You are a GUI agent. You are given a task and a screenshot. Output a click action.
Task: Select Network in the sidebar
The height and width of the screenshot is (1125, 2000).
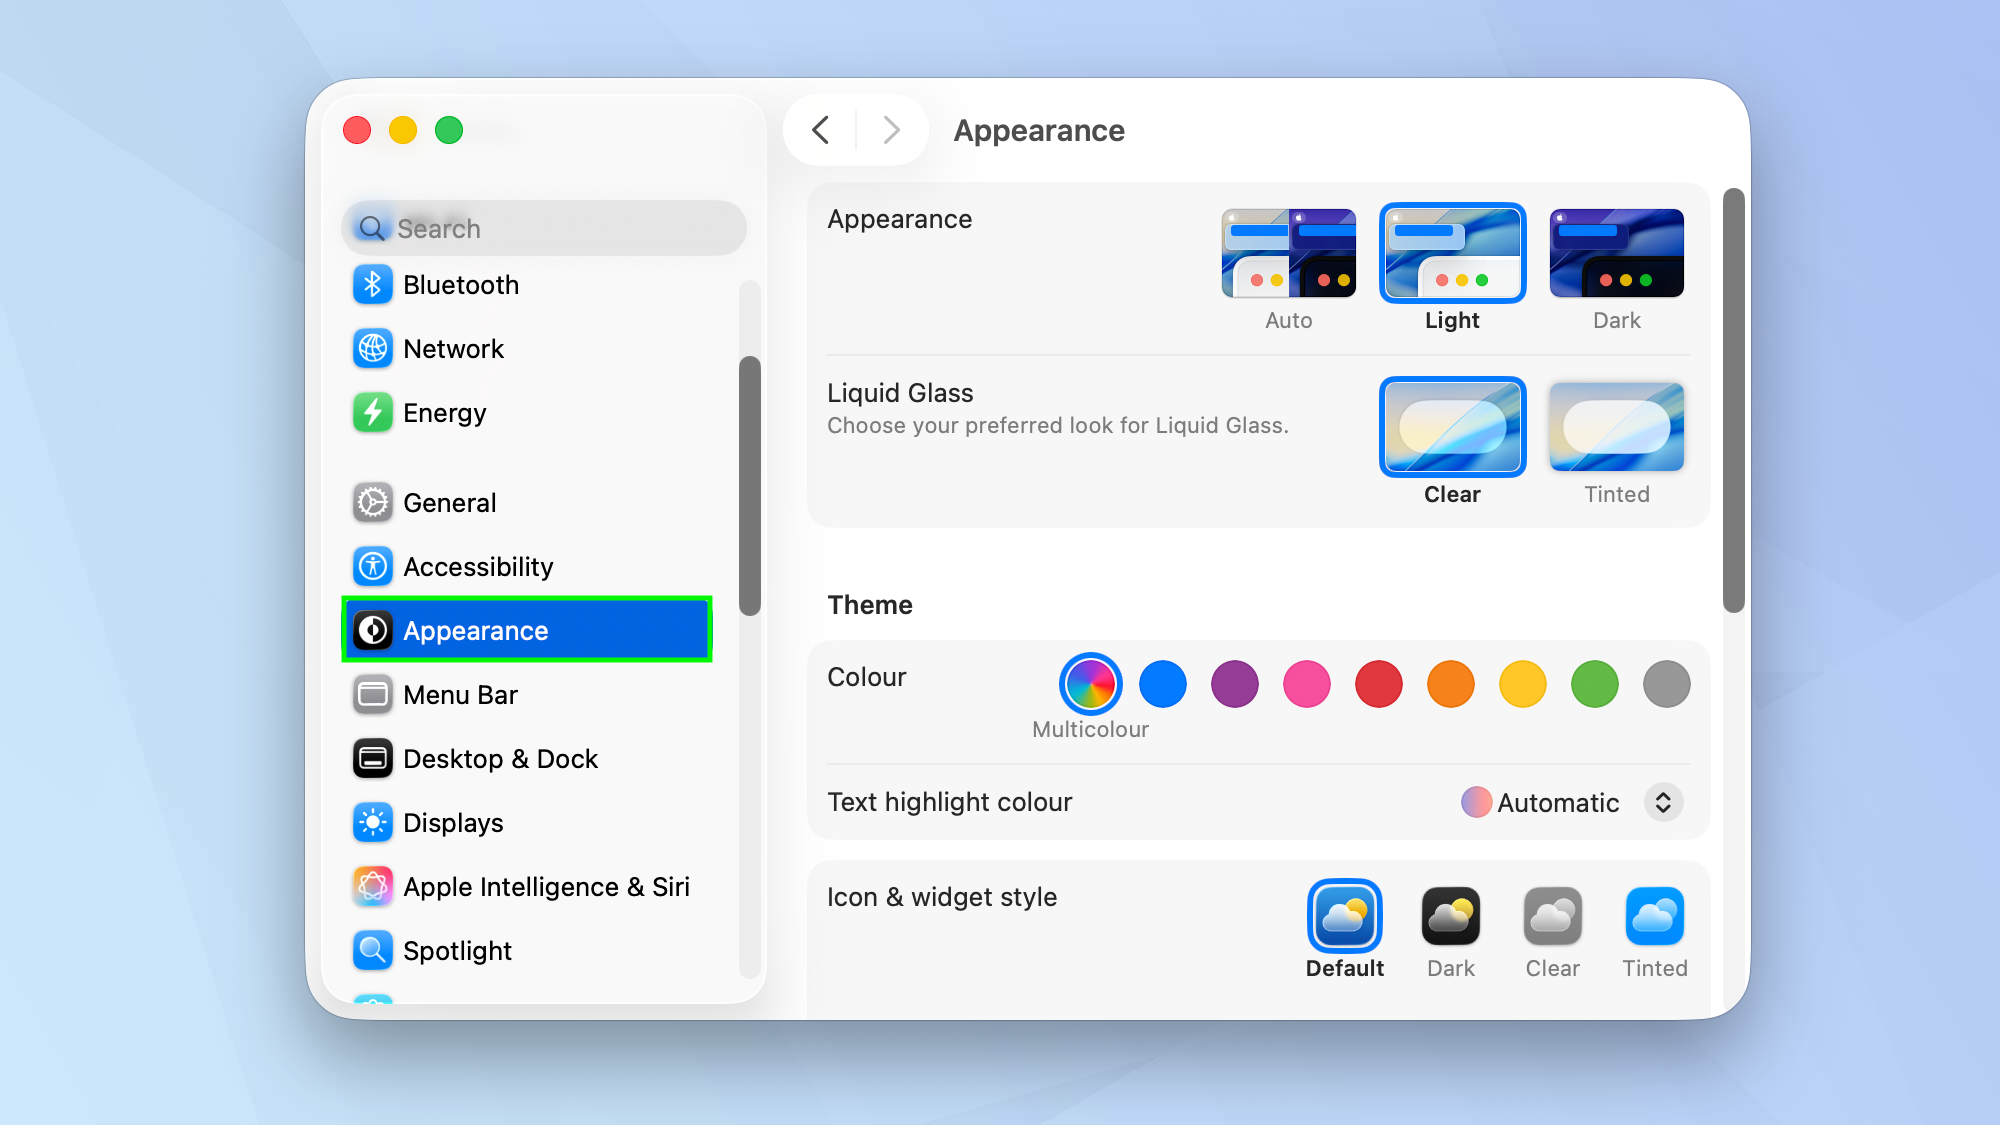(453, 348)
